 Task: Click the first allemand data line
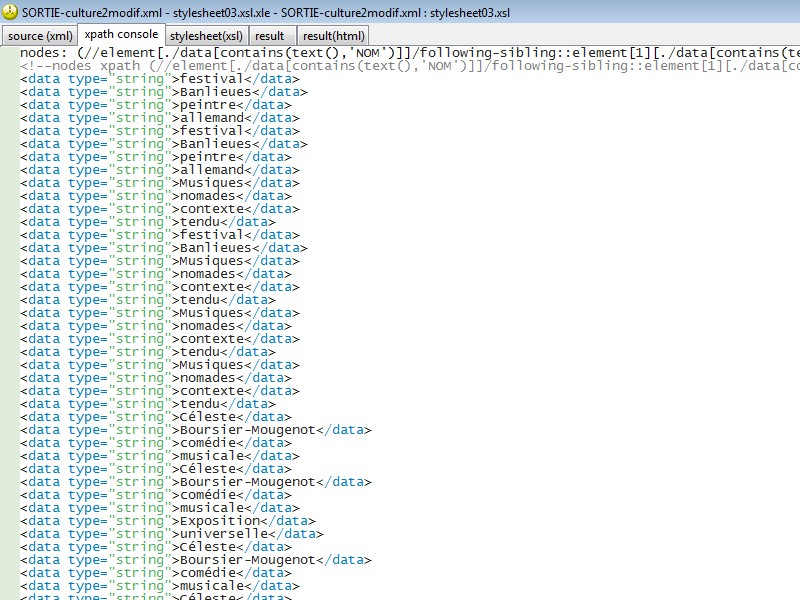tap(154, 118)
